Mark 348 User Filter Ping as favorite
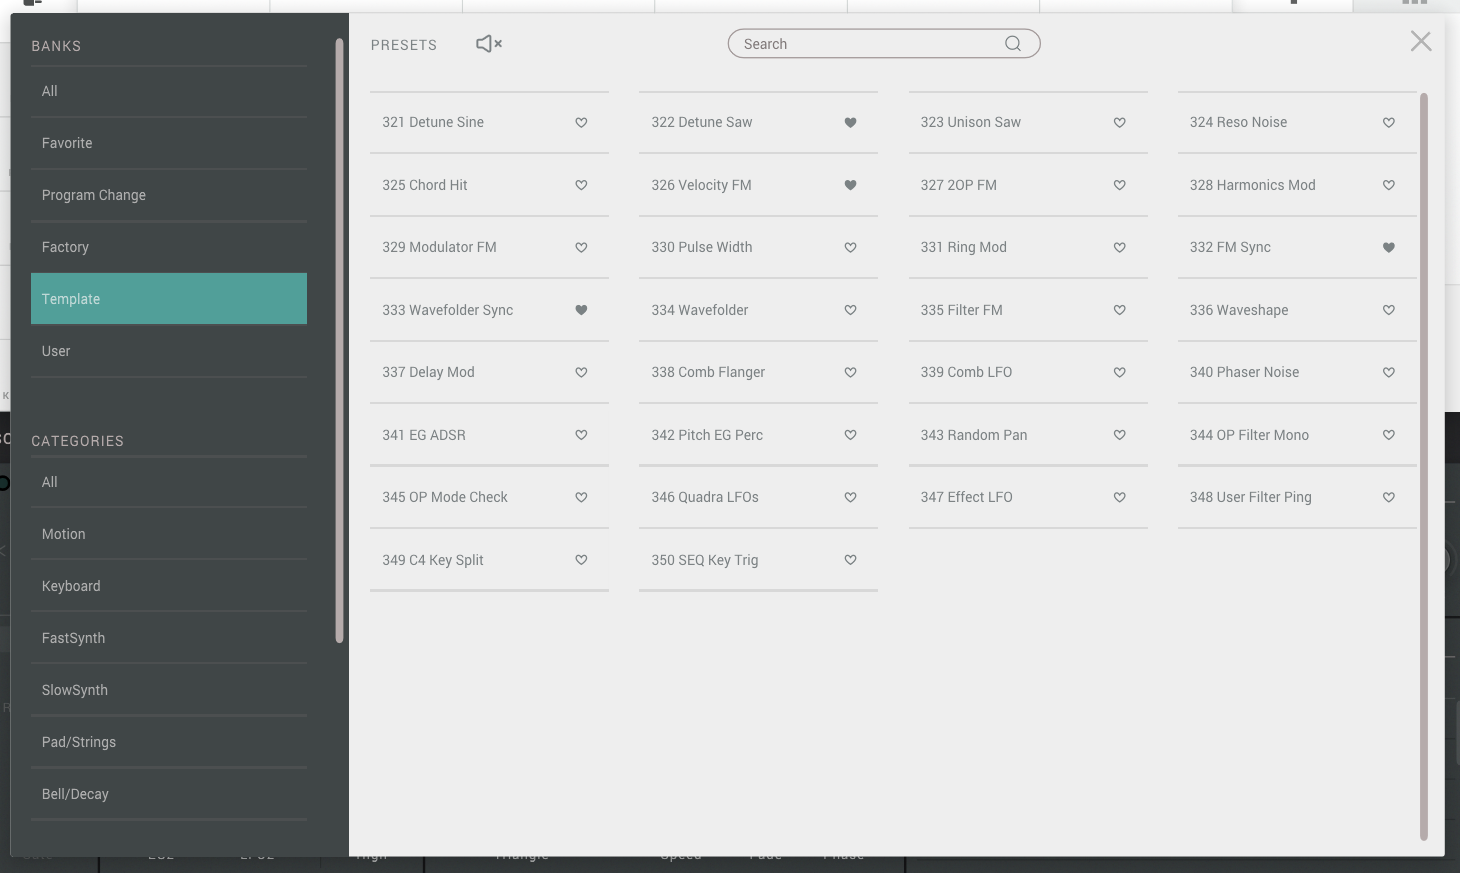The height and width of the screenshot is (873, 1460). click(1388, 498)
